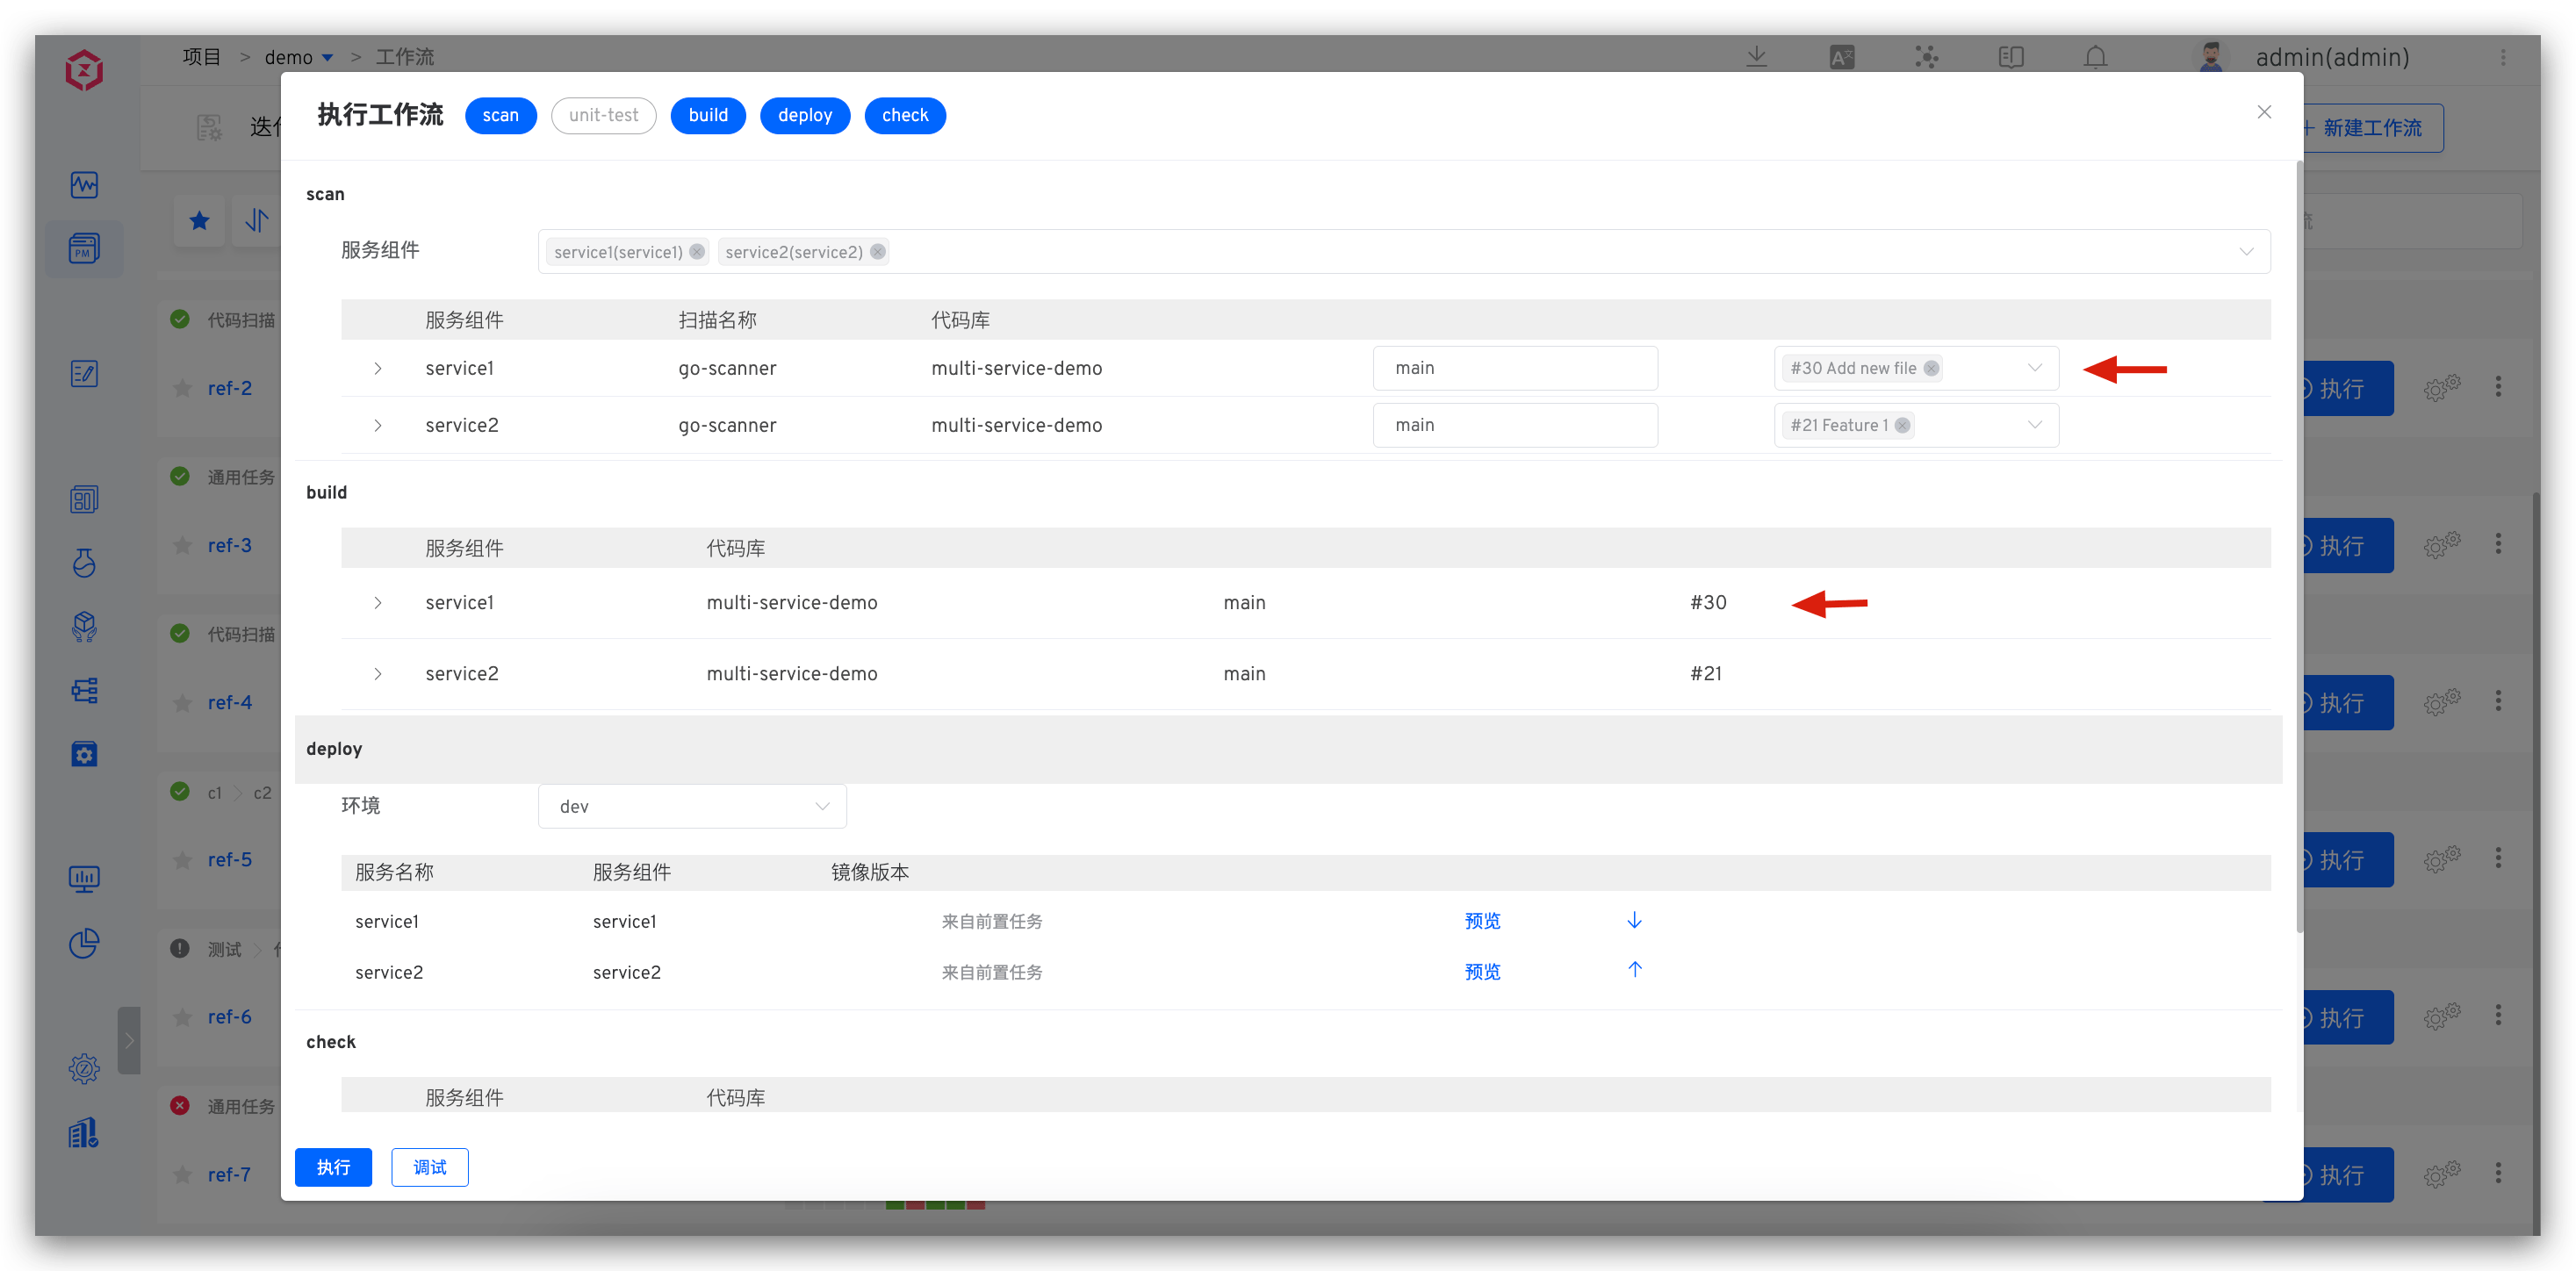
Task: Toggle the deploy stage pill
Action: [805, 115]
